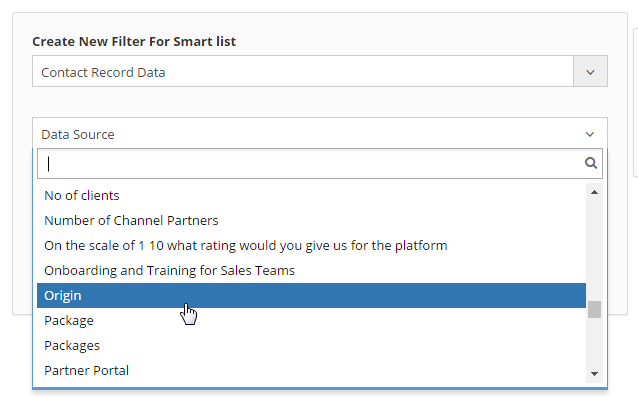Click the Contact Record Data select box
Viewport: 638px width, 397px height.
[x=303, y=72]
